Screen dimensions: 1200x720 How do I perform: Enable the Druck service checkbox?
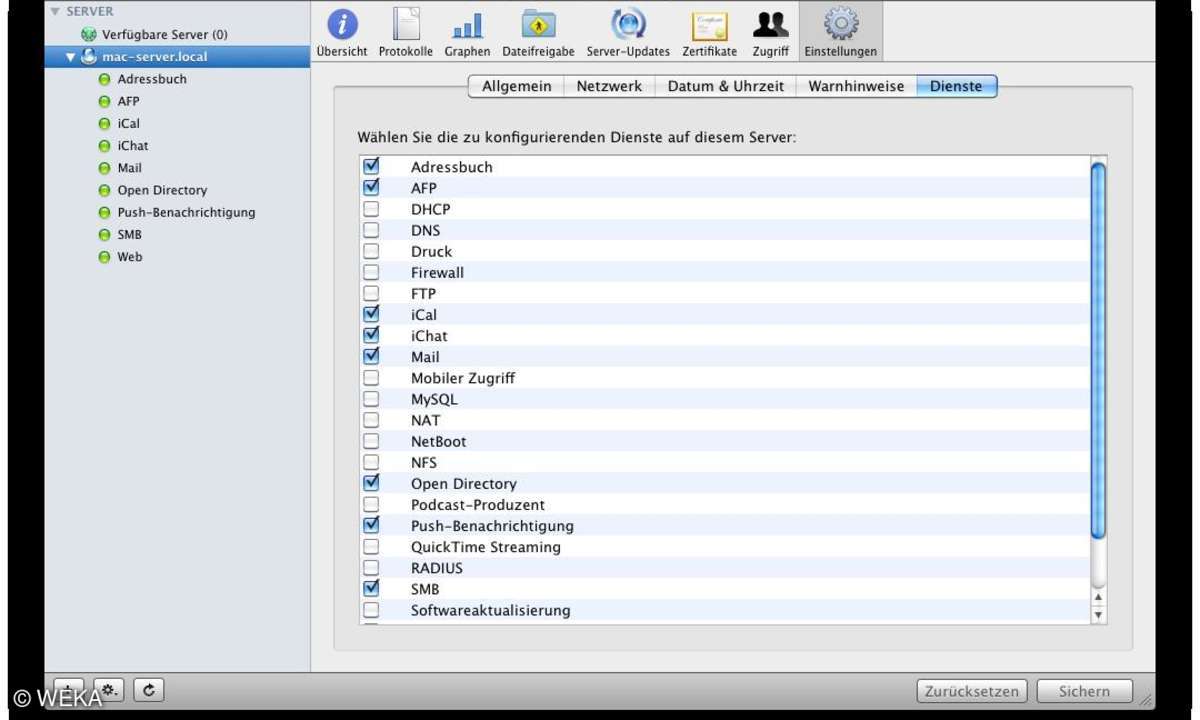pos(371,251)
